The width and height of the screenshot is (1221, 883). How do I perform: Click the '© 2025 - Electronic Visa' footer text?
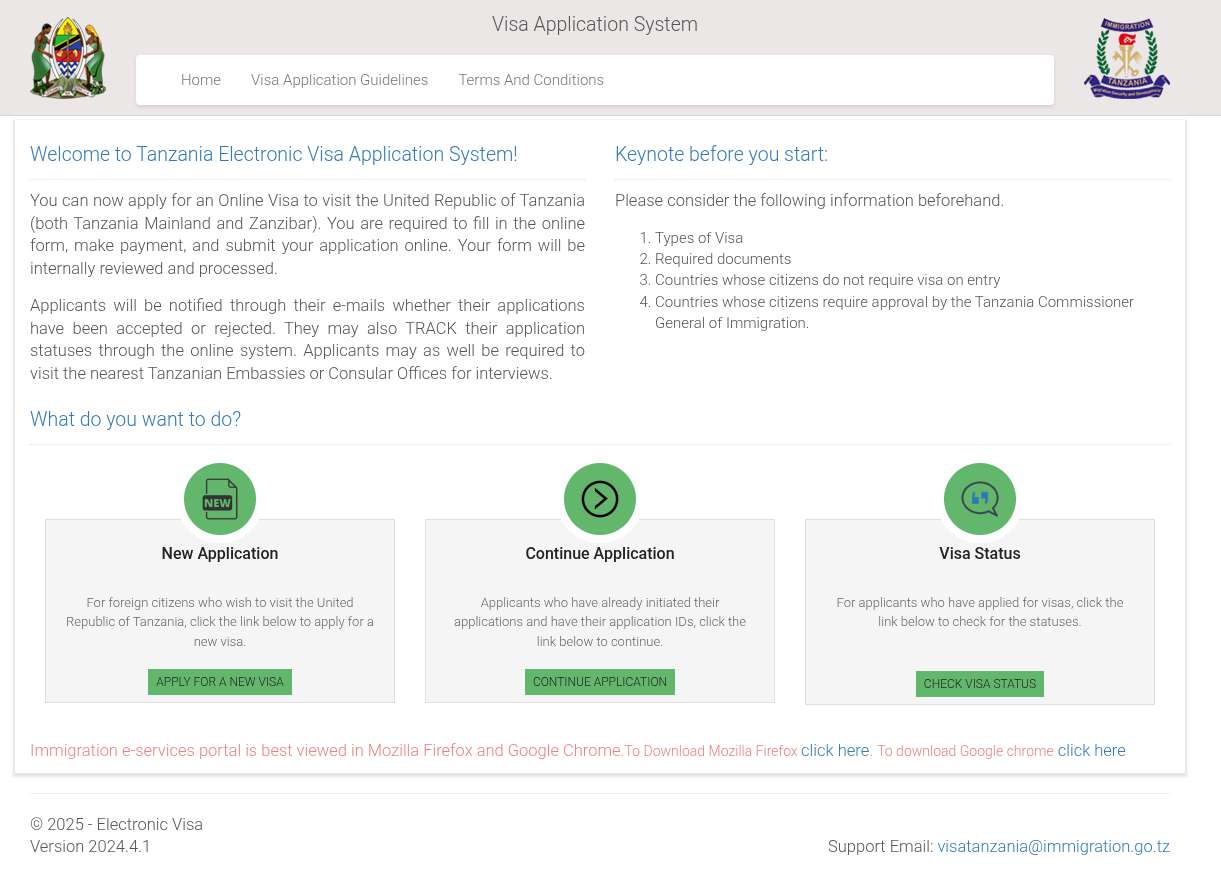(x=116, y=825)
